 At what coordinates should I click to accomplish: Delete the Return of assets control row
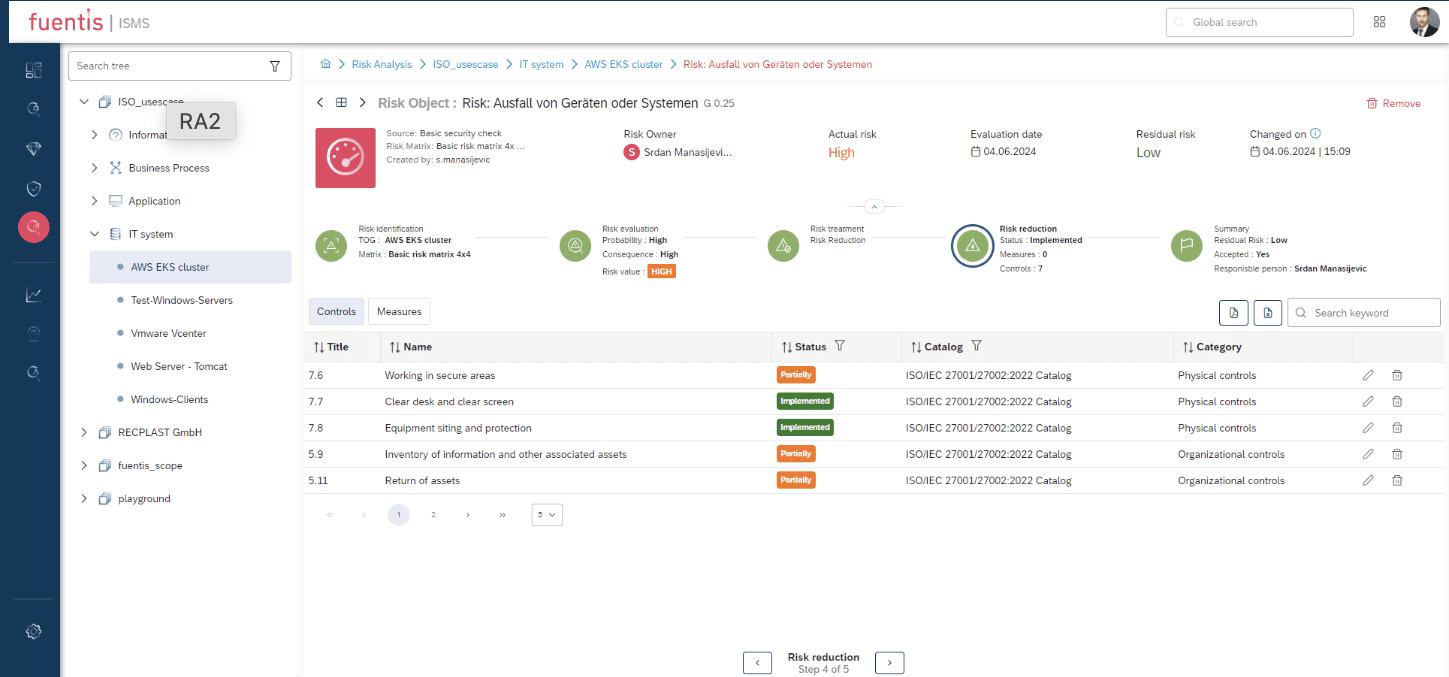coord(1397,480)
